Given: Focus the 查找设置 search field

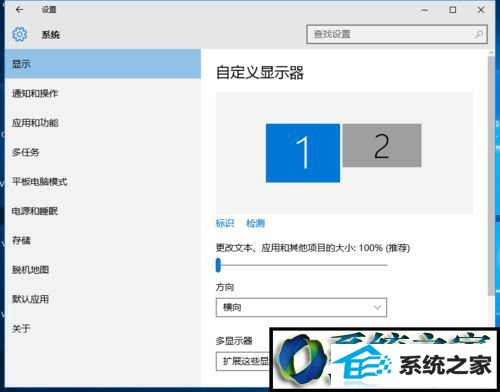Looking at the screenshot, I should click(397, 34).
